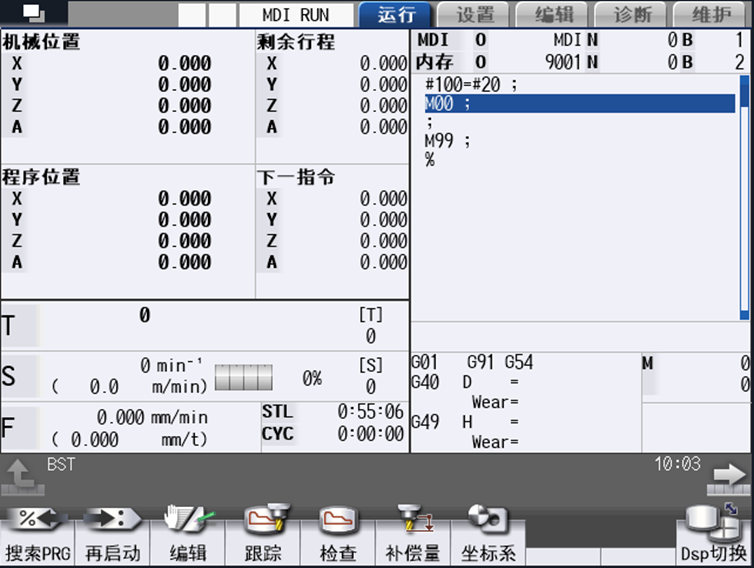Select the M99 program line
This screenshot has height=568, width=754.
pos(447,141)
